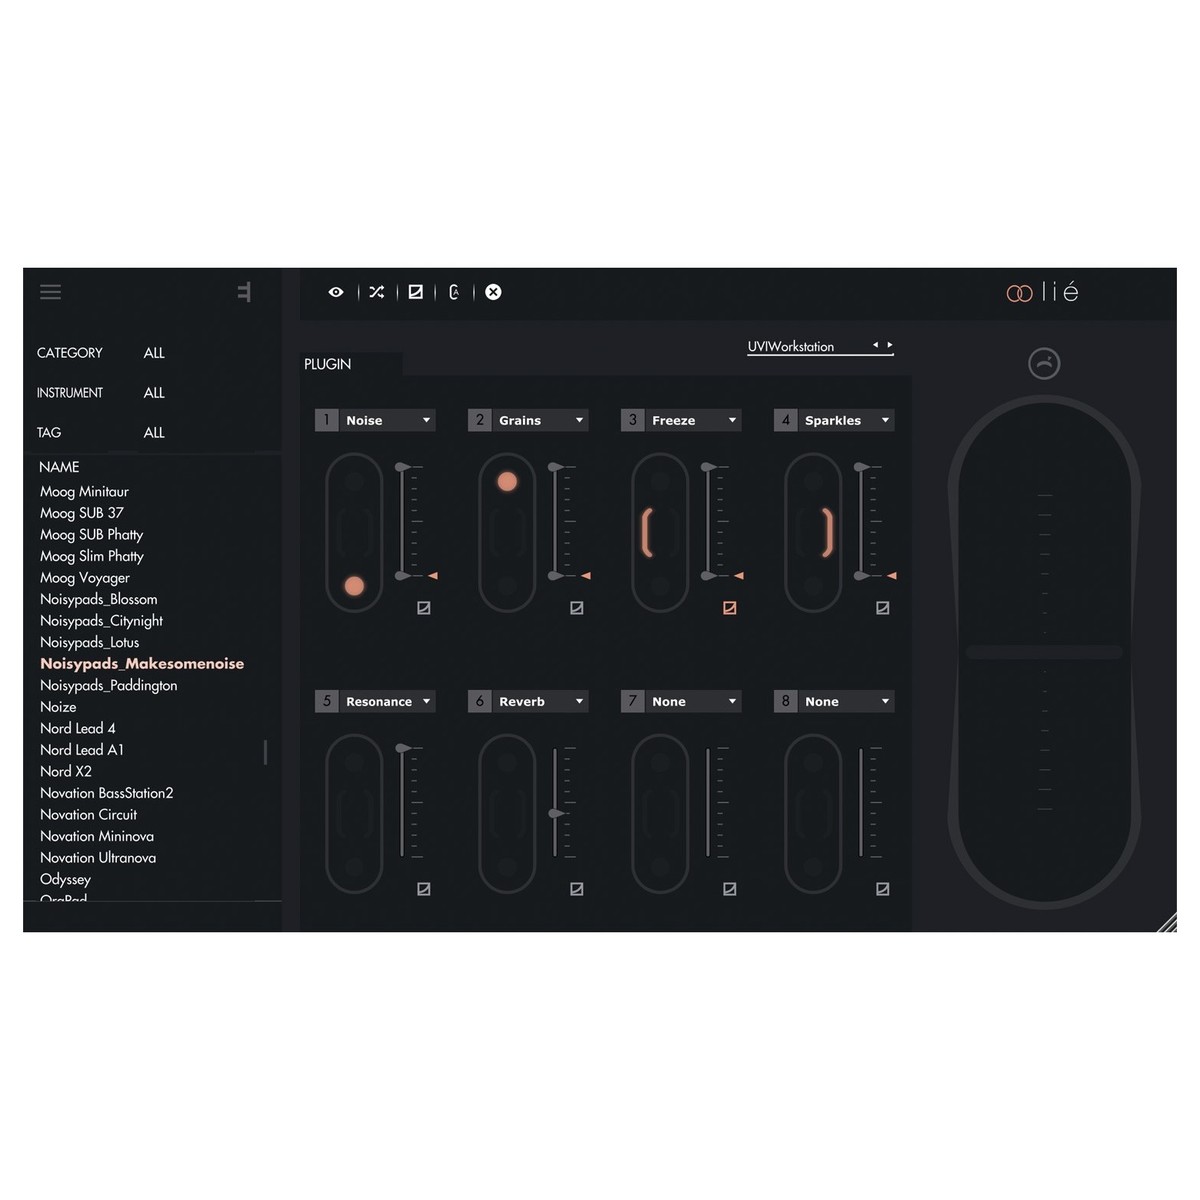Toggle the orange checkbox under Freeze slot

point(730,608)
